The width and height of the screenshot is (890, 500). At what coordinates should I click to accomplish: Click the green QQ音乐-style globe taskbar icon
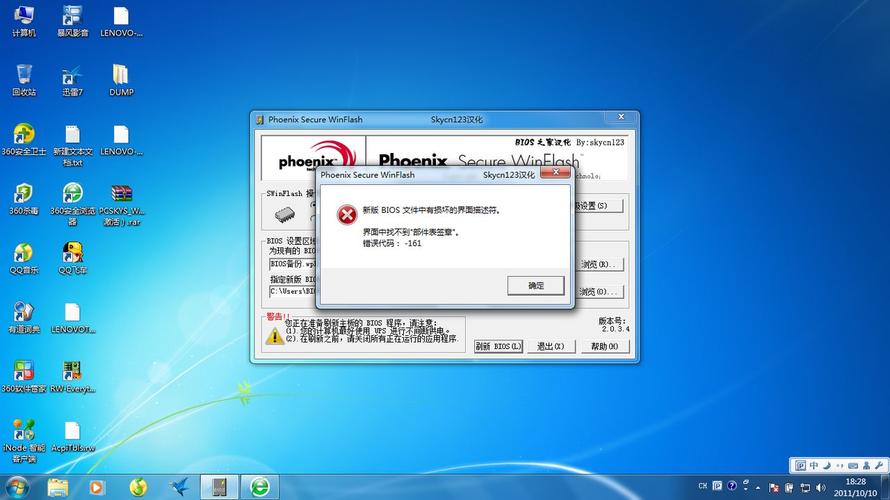point(138,487)
